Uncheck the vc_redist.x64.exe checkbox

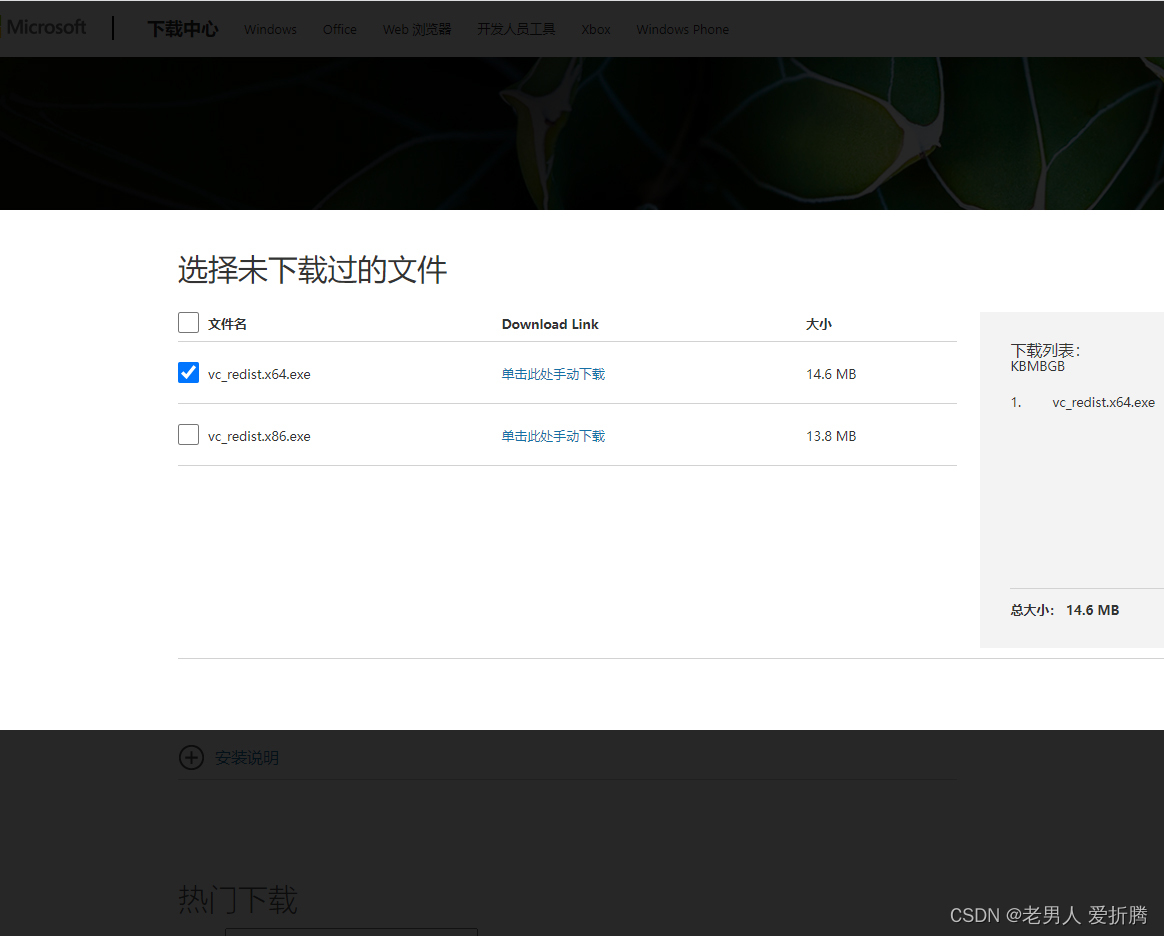point(188,372)
